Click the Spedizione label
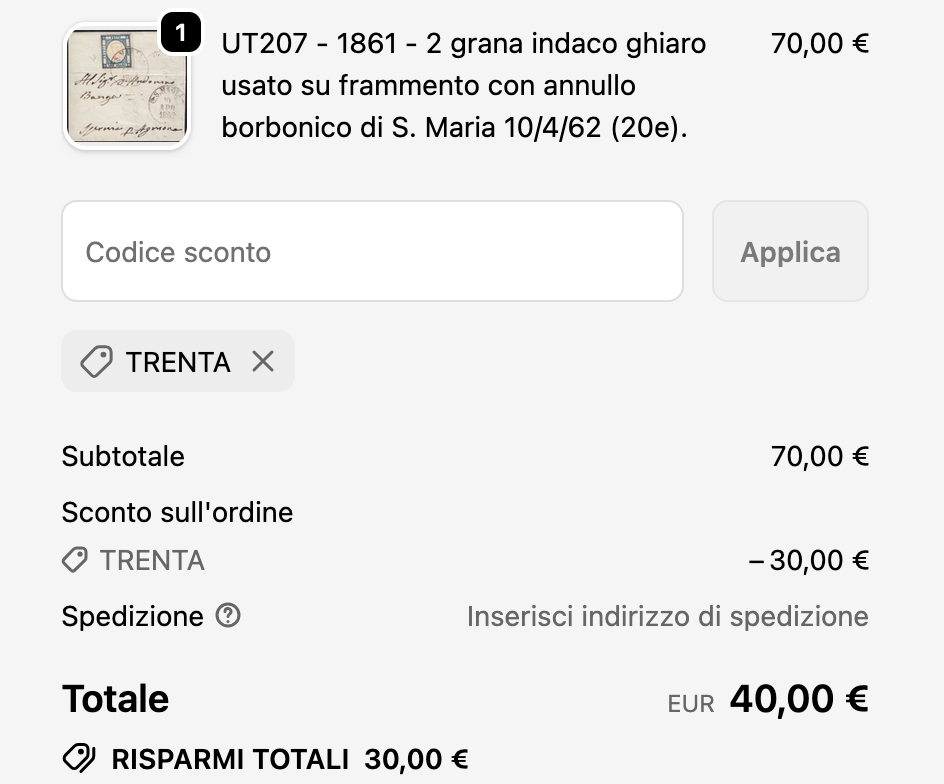 point(132,617)
